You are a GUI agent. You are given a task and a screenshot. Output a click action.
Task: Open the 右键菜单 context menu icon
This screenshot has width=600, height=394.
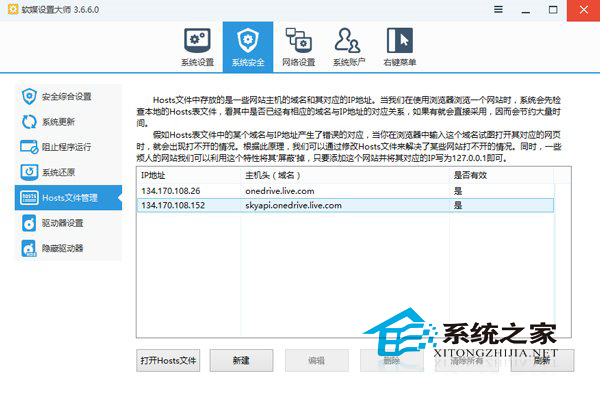399,41
